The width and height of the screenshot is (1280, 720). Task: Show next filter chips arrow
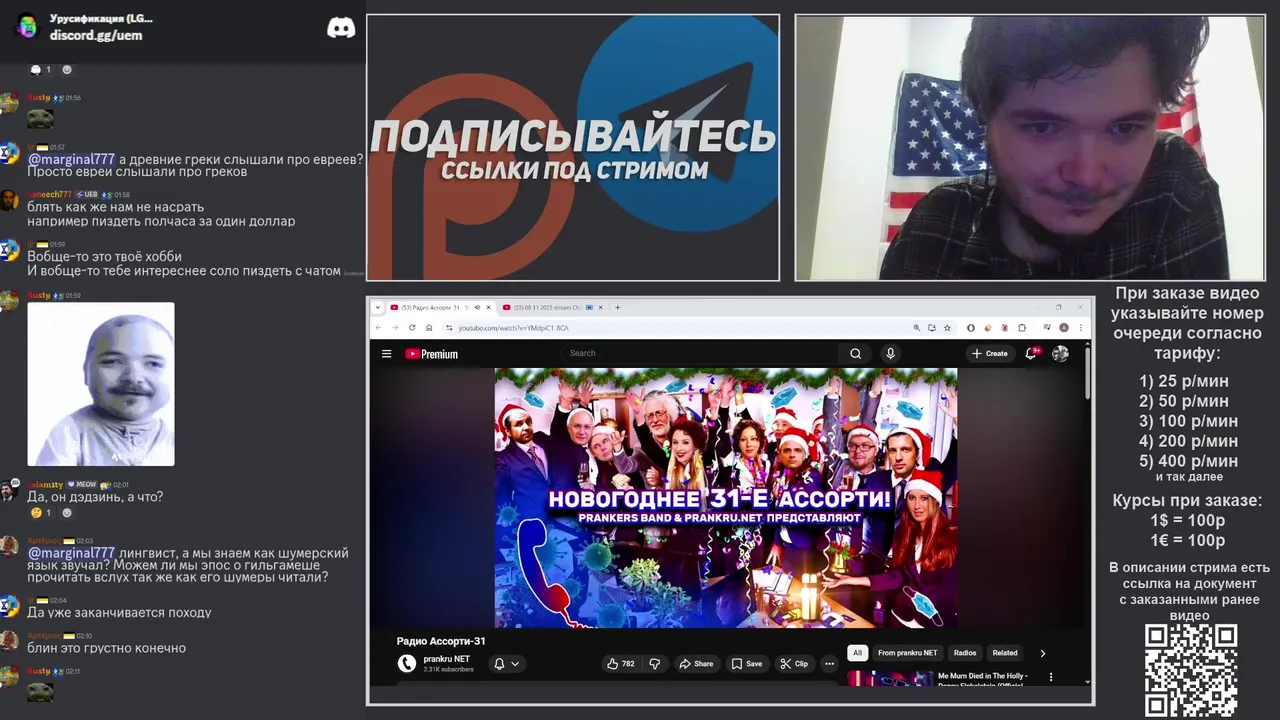(1042, 653)
